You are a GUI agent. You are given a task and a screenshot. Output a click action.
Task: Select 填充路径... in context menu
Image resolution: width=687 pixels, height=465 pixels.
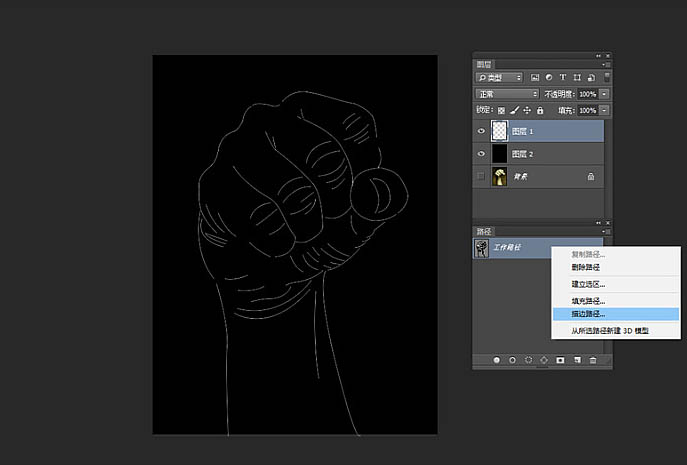pos(588,300)
